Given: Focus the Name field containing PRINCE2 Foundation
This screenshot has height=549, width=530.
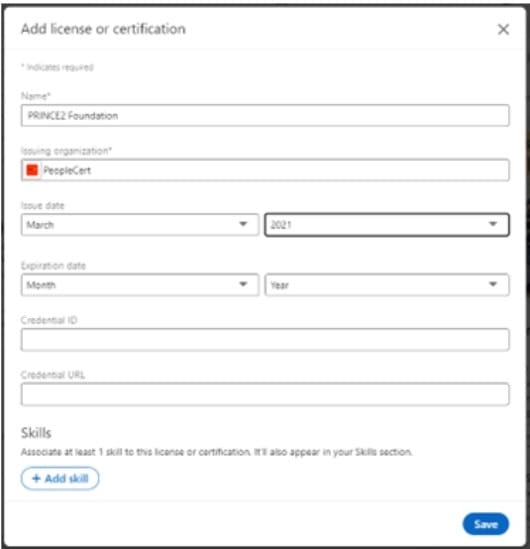Looking at the screenshot, I should [265, 115].
